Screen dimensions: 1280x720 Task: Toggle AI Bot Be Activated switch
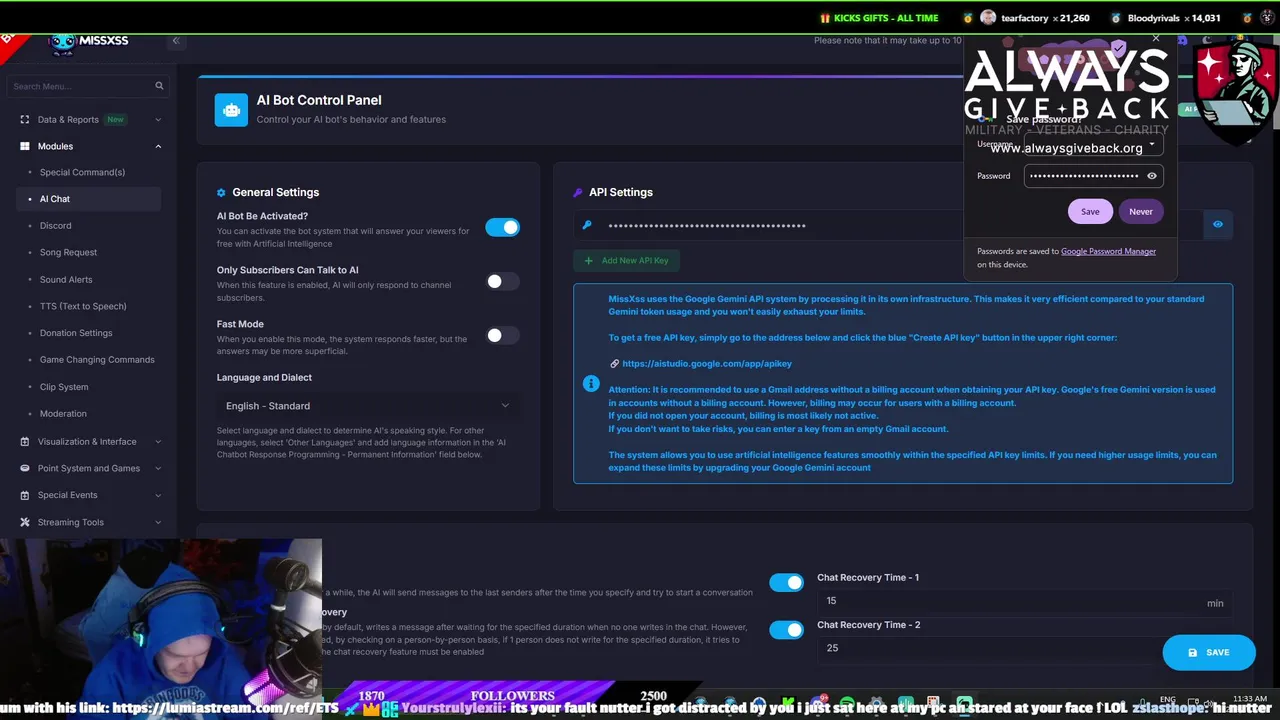(x=503, y=227)
